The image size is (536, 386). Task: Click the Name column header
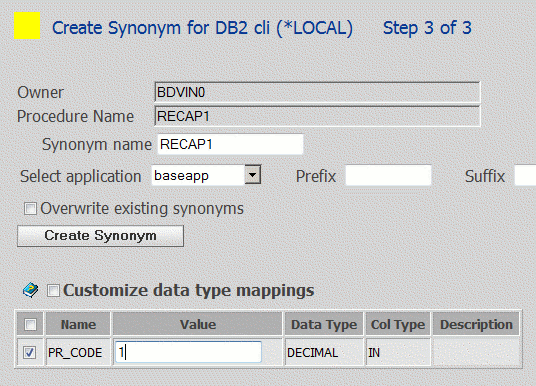click(x=78, y=324)
